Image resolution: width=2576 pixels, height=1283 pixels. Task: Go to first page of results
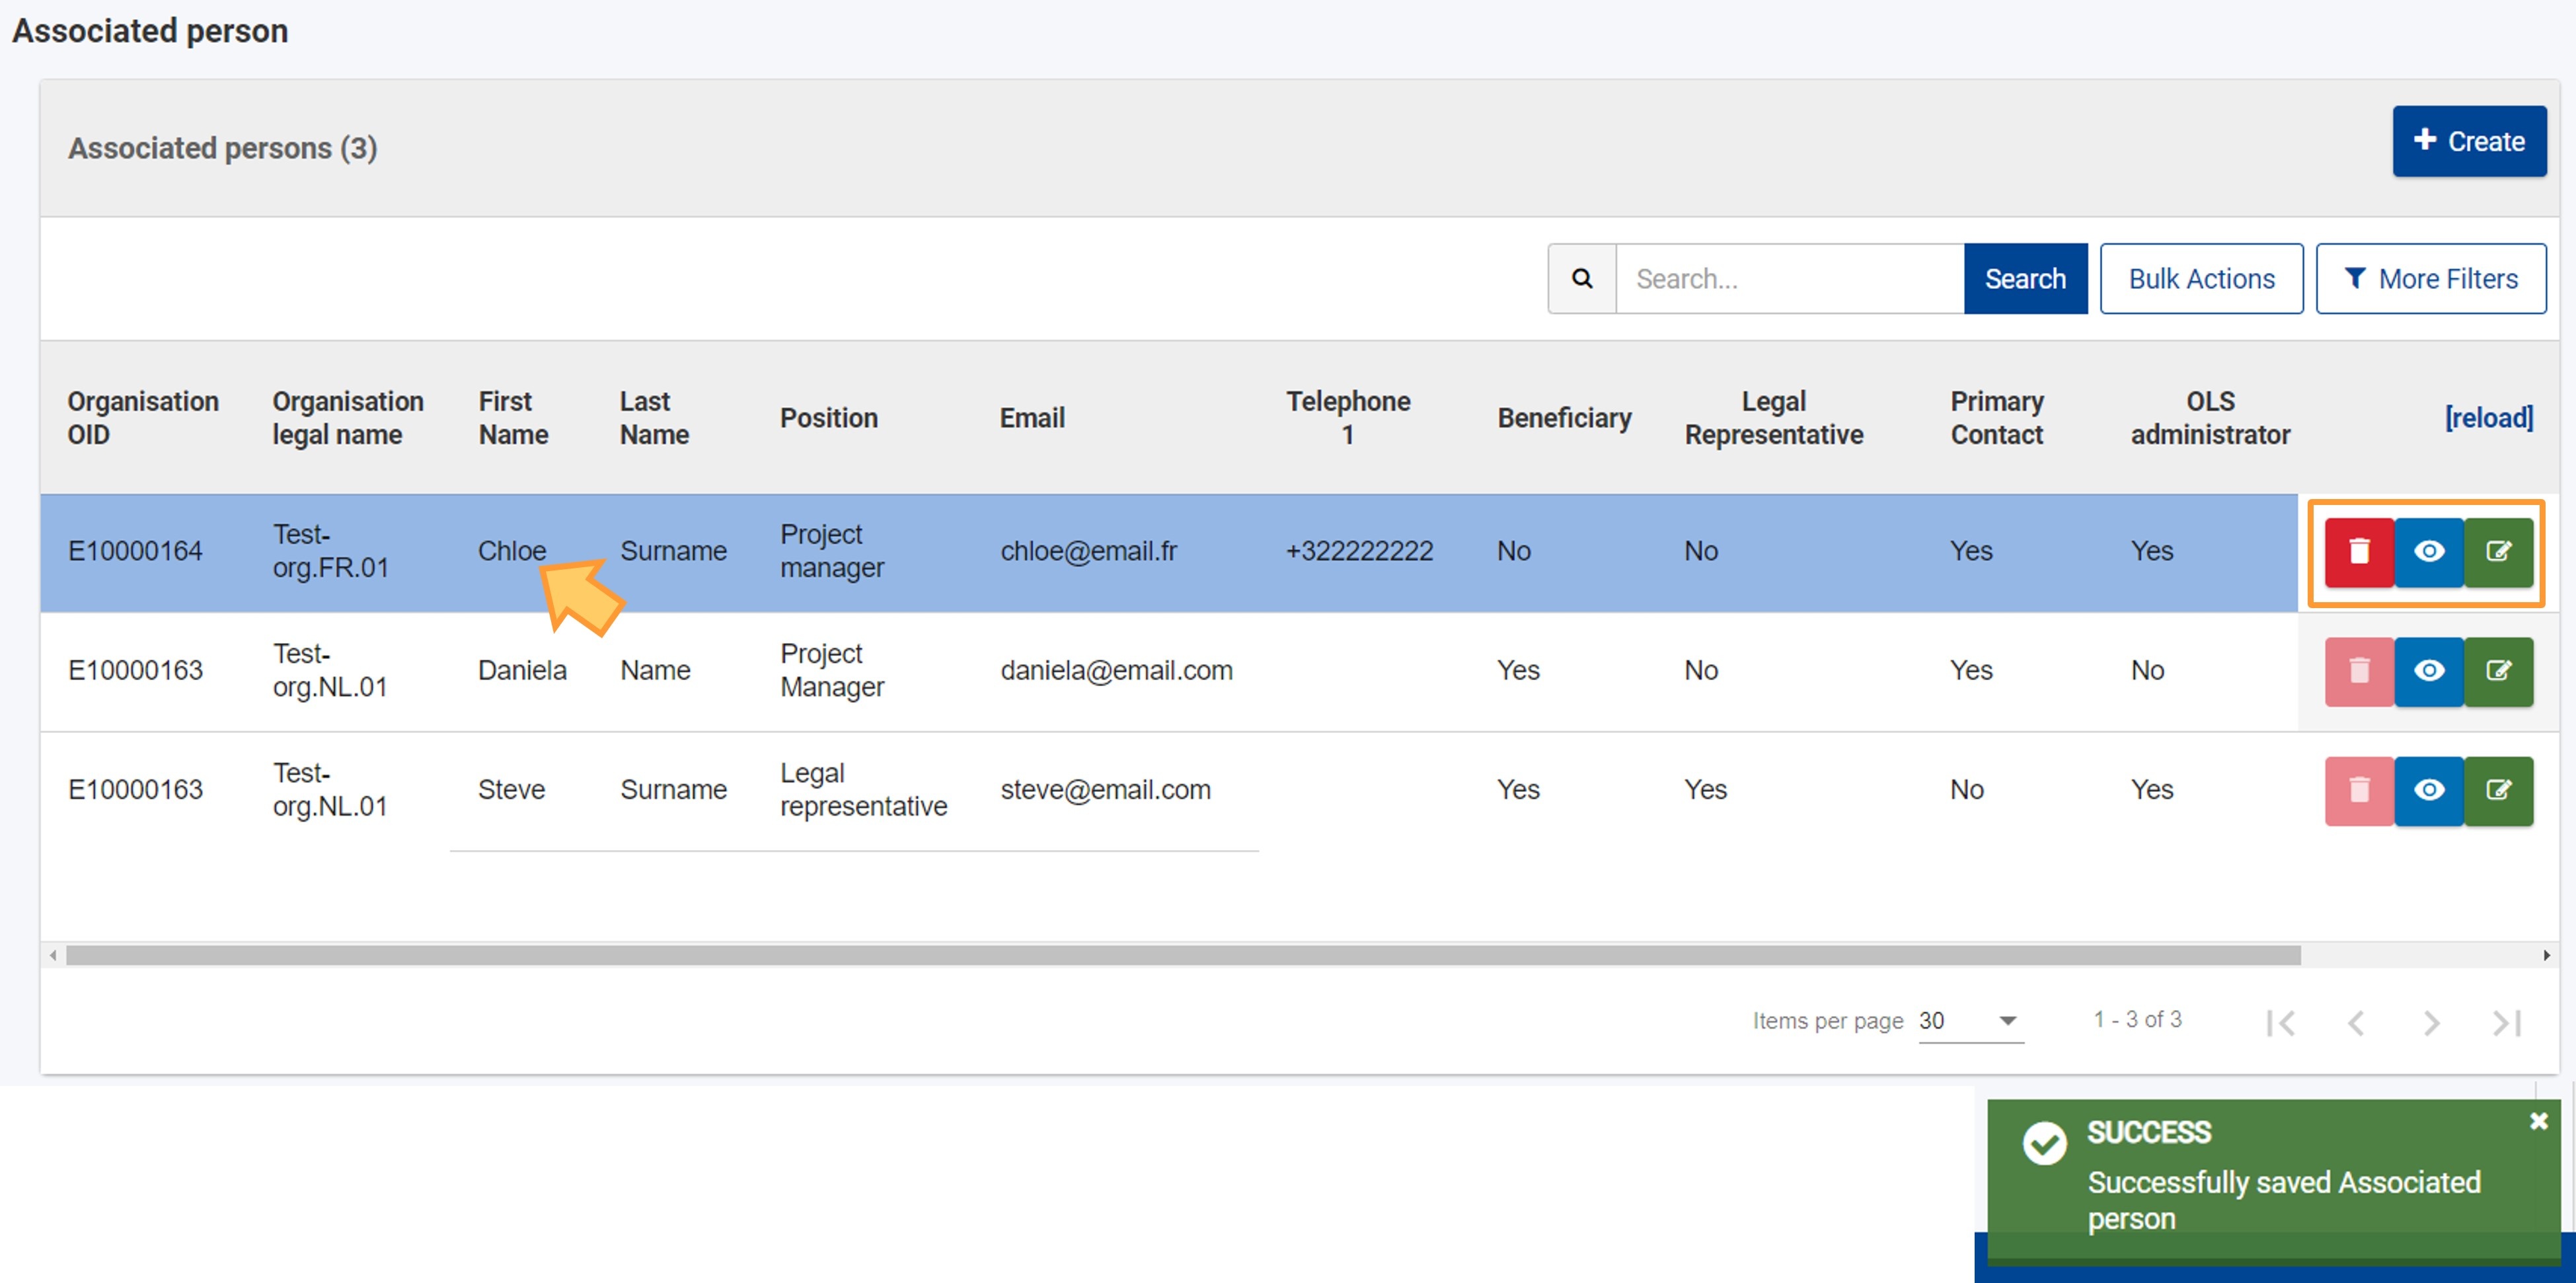[x=2281, y=1022]
